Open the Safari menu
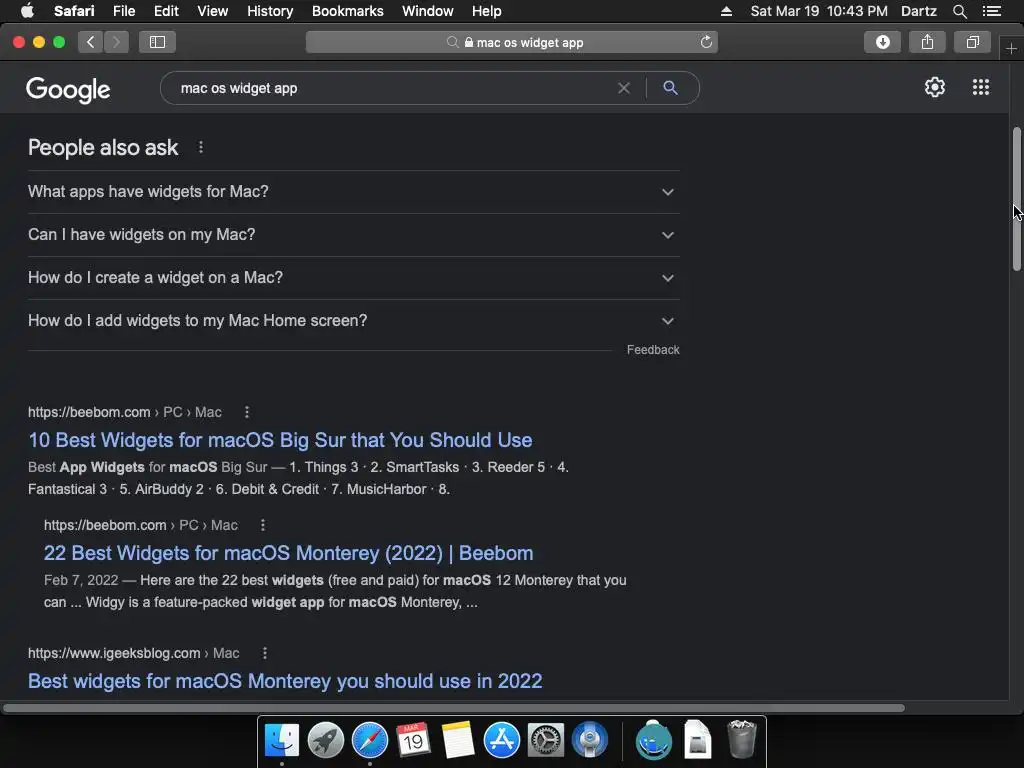Viewport: 1024px width, 768px height. (x=74, y=11)
